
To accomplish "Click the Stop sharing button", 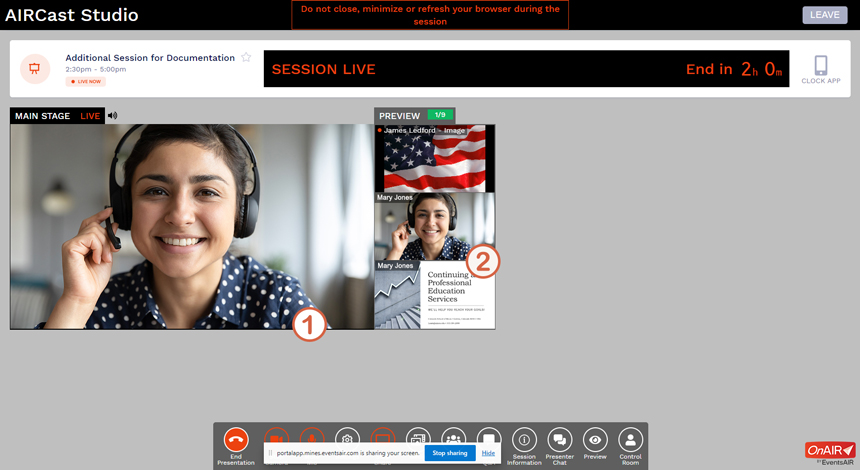I will point(450,453).
